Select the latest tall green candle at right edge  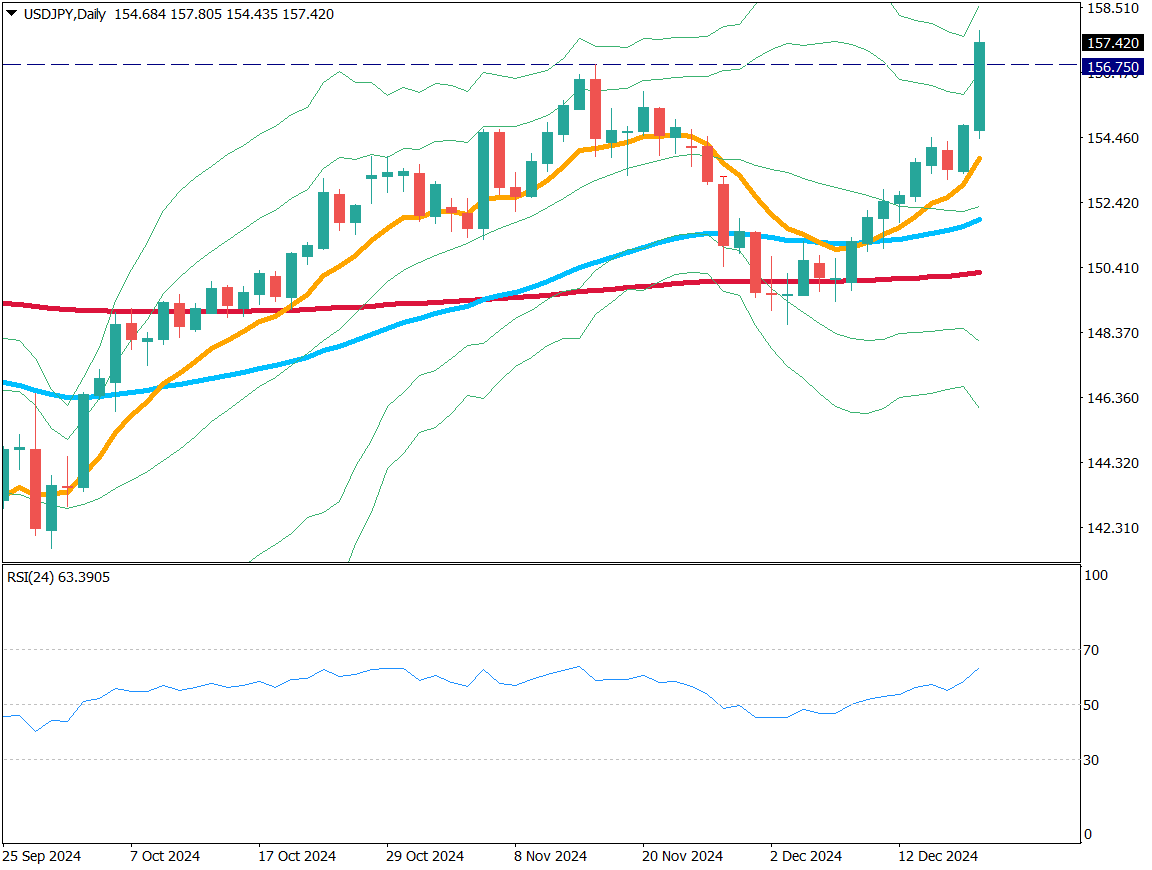979,86
